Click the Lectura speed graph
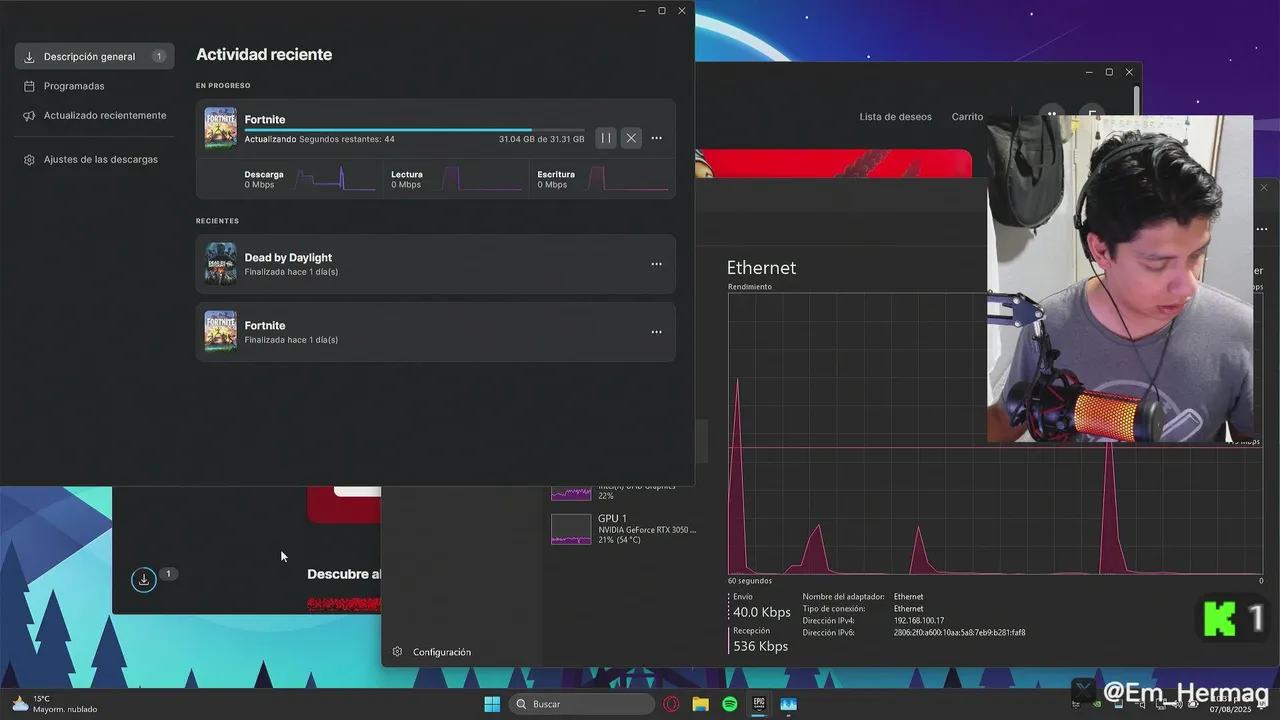The width and height of the screenshot is (1280, 720). (482, 179)
